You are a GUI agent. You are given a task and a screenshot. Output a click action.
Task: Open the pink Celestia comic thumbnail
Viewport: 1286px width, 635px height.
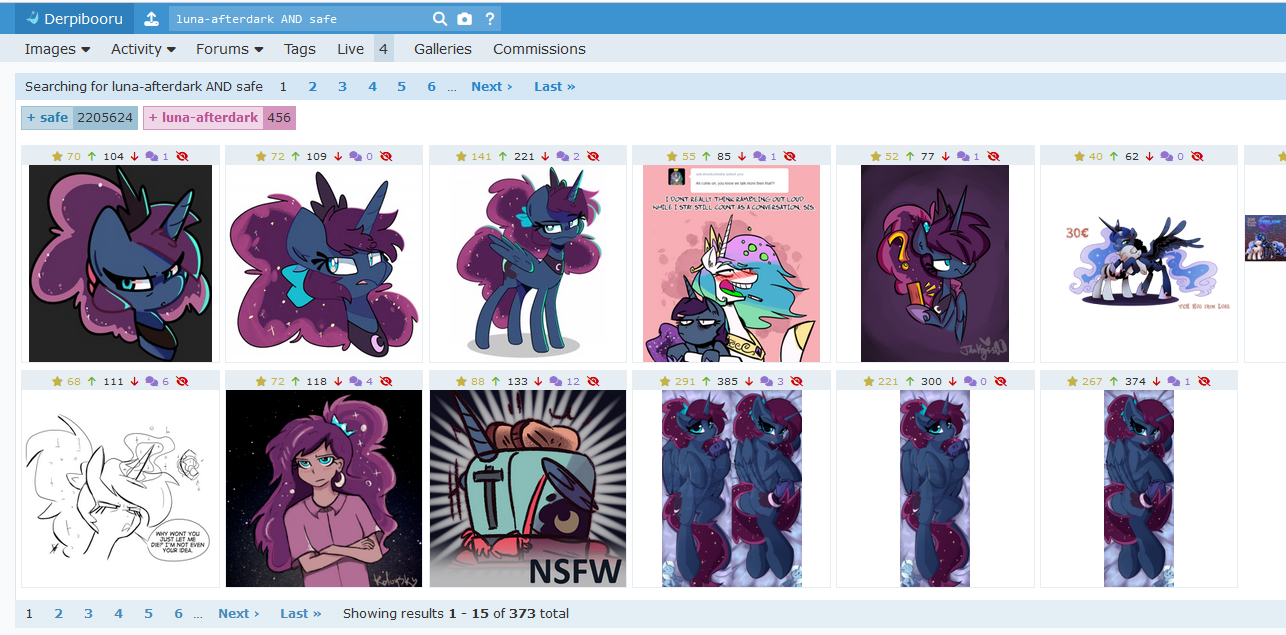click(x=731, y=263)
